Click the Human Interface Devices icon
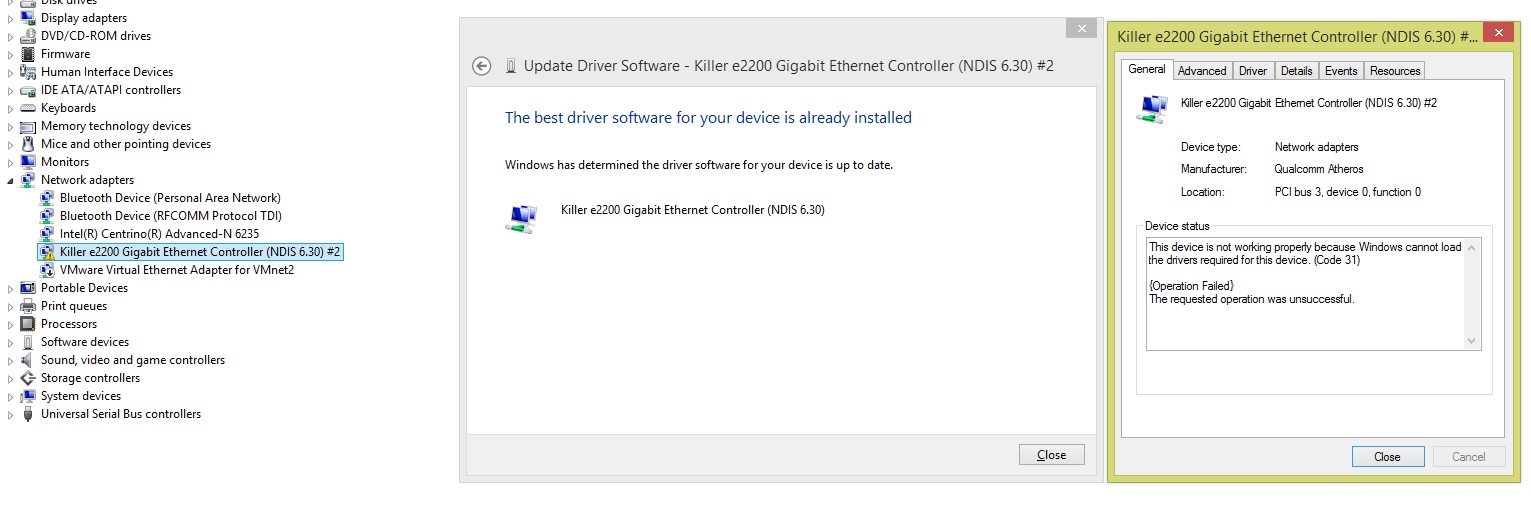Viewport: 1531px width, 506px height. click(x=28, y=72)
